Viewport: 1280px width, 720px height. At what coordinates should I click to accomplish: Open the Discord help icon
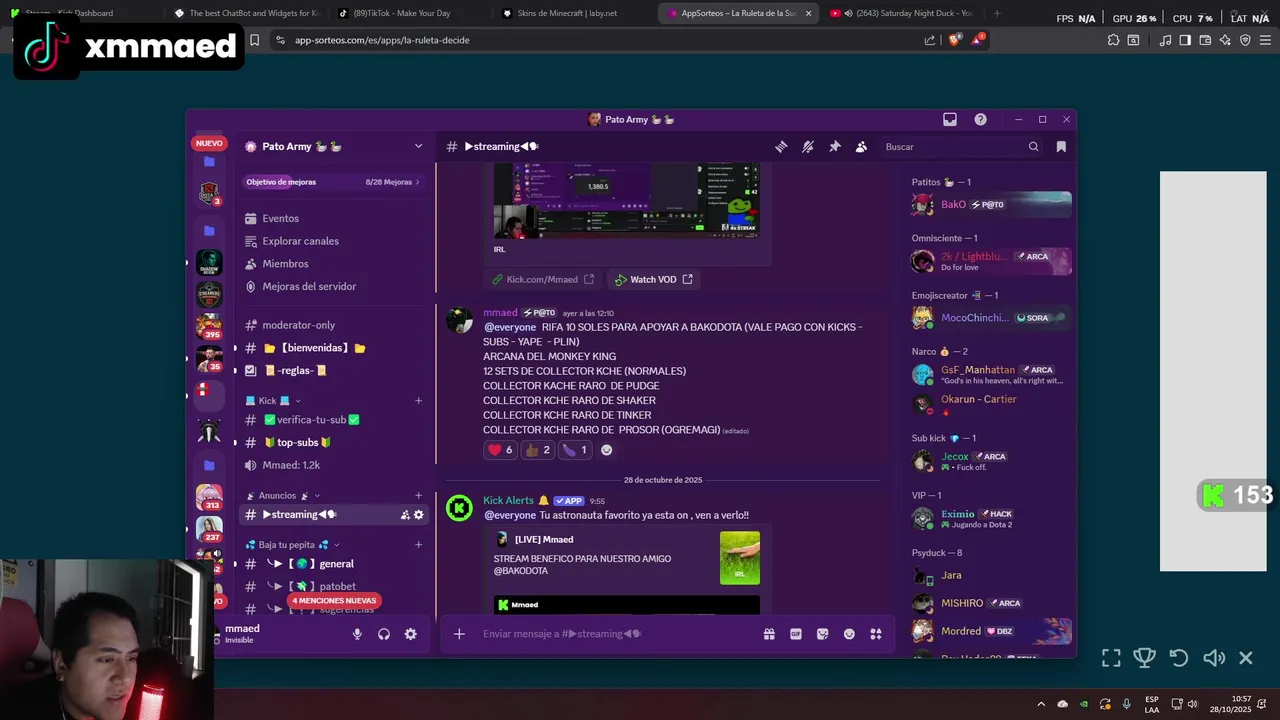tap(981, 119)
